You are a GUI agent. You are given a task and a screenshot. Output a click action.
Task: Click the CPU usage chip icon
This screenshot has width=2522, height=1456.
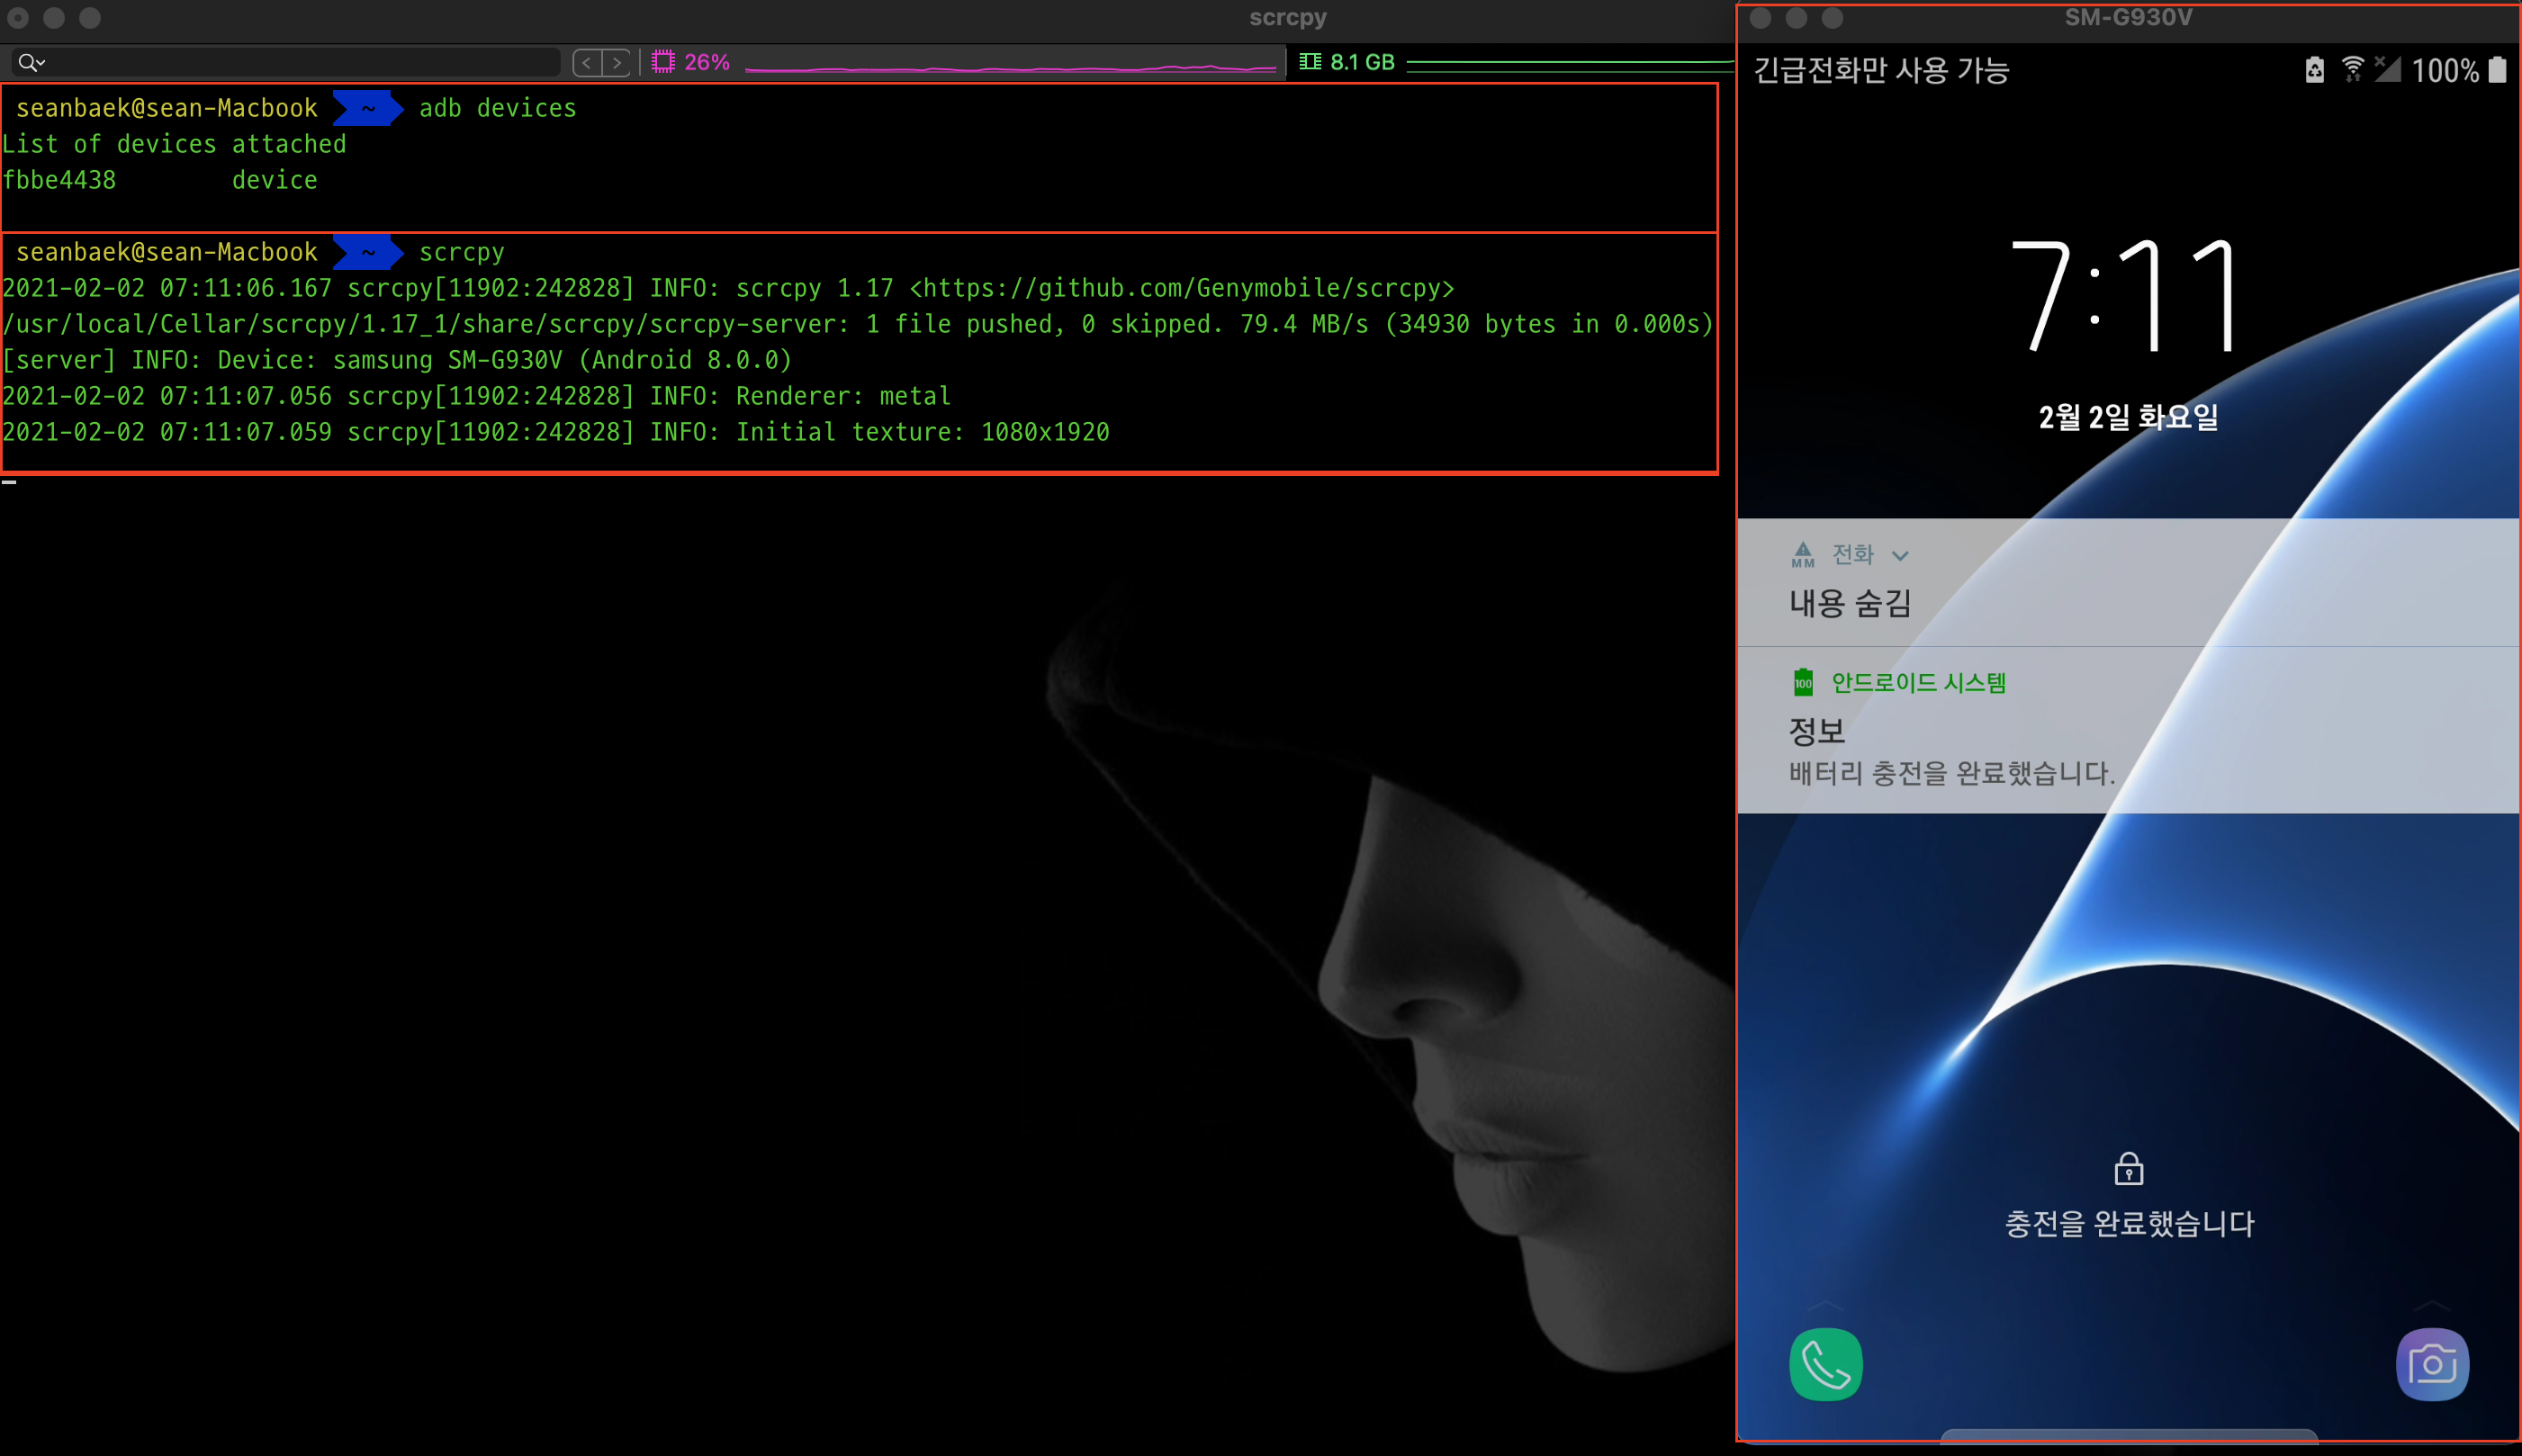click(x=663, y=62)
